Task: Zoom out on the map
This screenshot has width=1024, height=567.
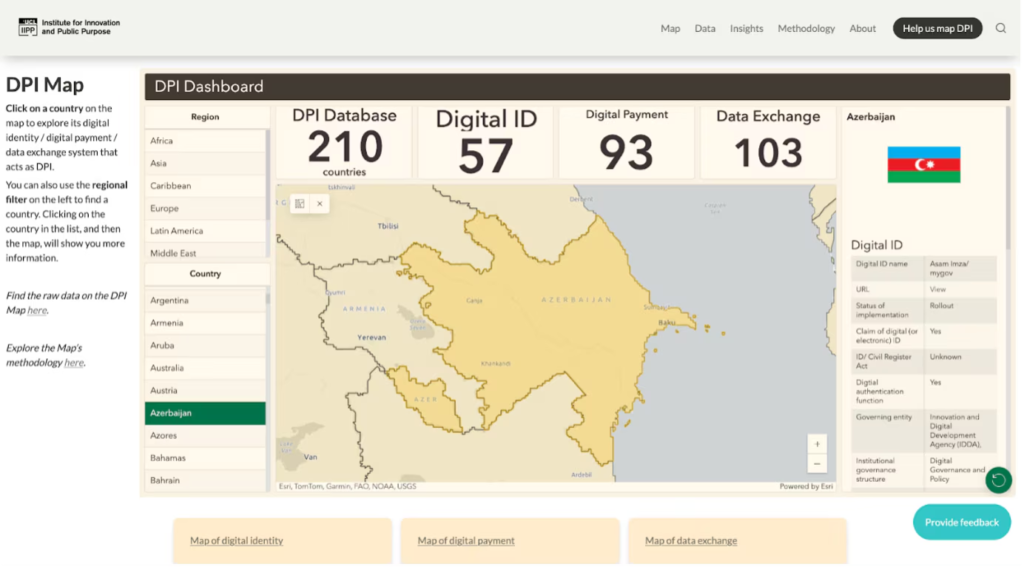Action: click(818, 464)
